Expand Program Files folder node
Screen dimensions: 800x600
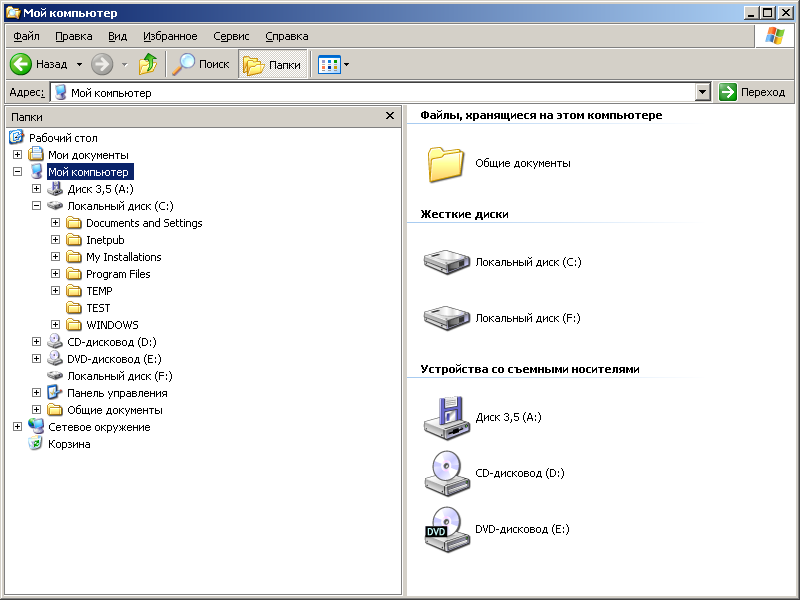coord(55,273)
